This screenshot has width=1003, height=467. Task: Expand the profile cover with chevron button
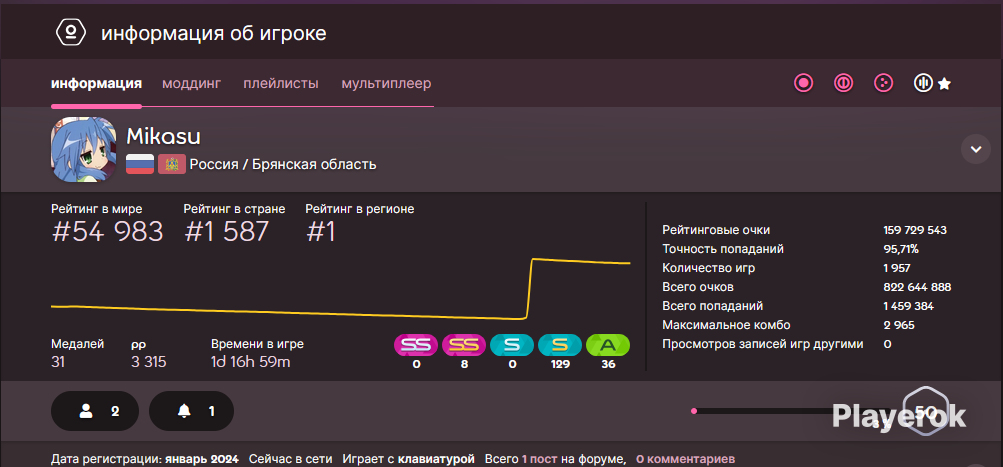(x=975, y=149)
